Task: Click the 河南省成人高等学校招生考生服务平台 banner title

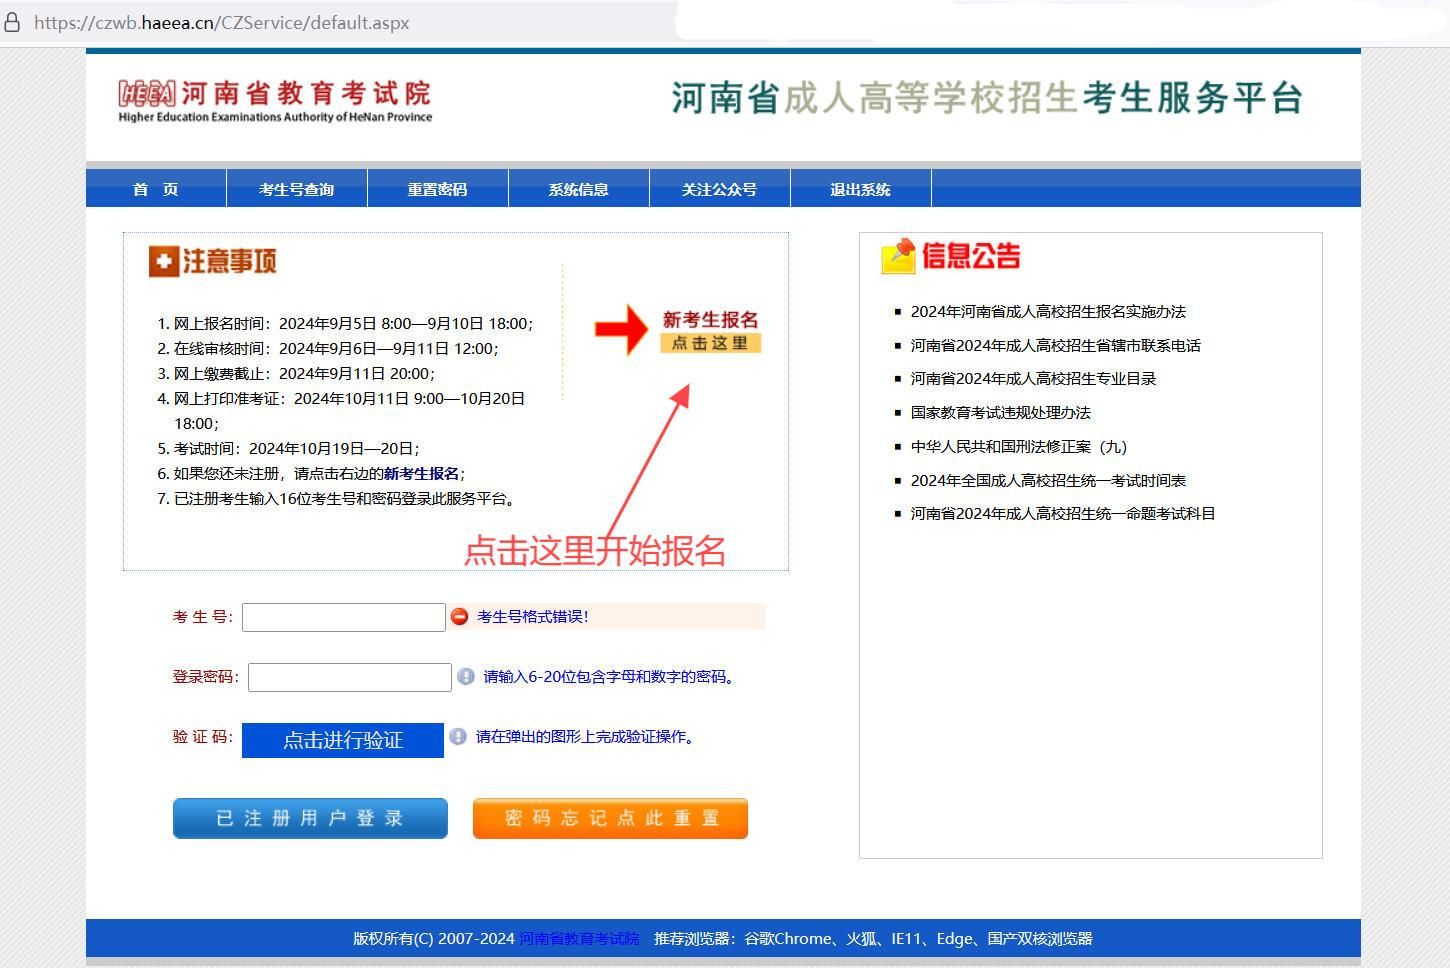Action: click(x=987, y=98)
